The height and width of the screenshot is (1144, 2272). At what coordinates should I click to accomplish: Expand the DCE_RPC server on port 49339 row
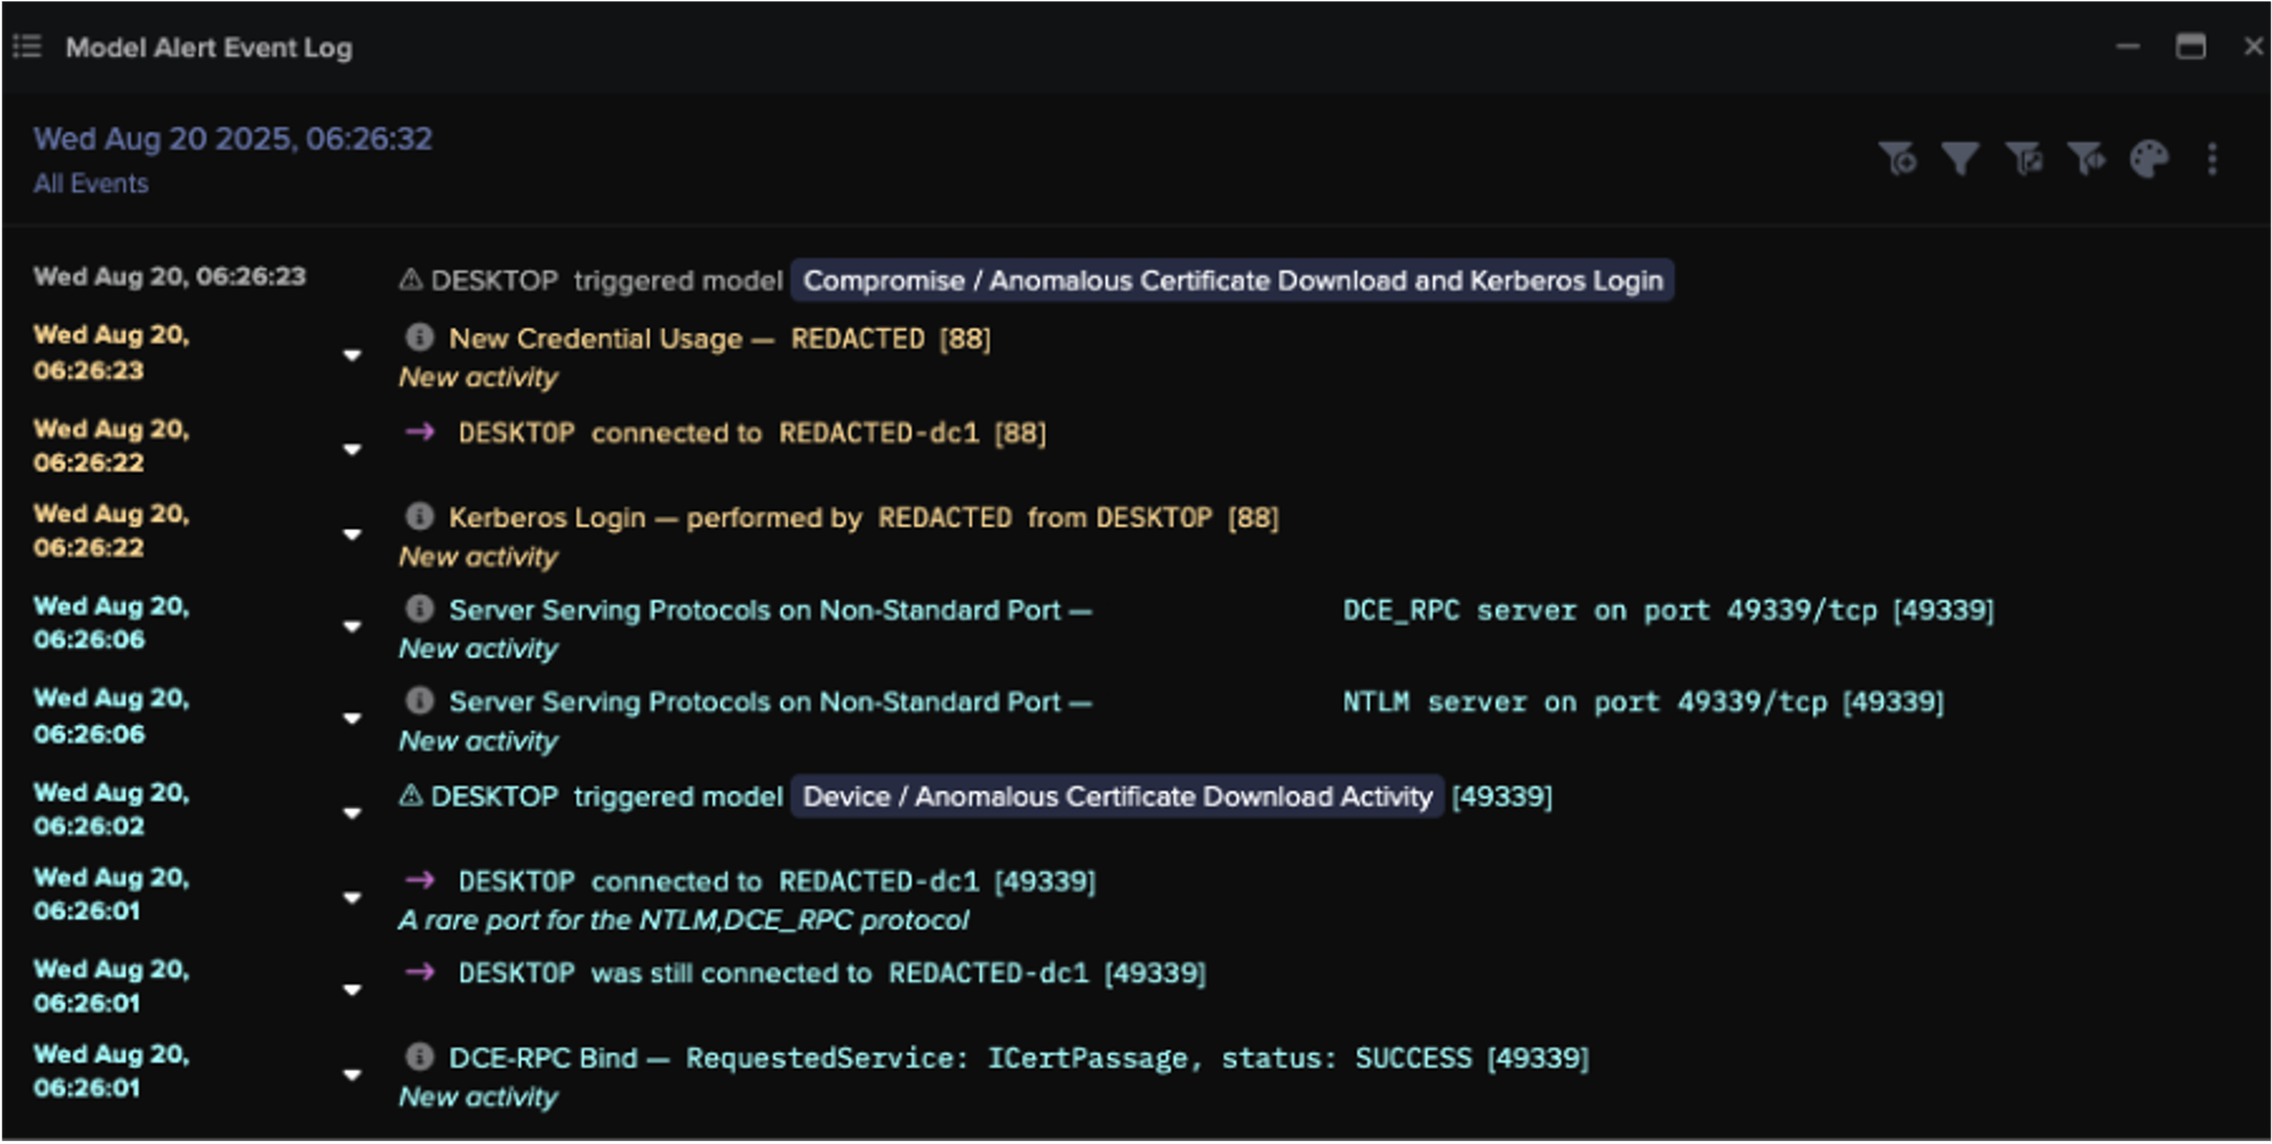pos(352,626)
